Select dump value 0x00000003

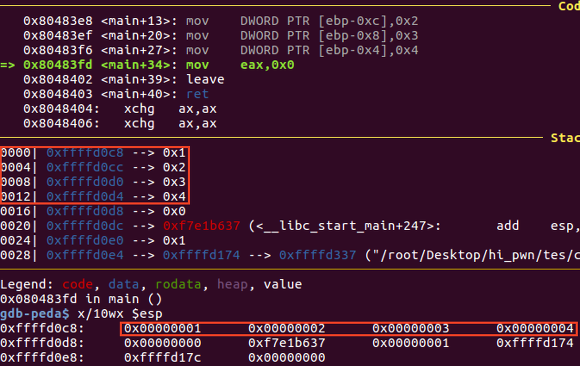411,328
